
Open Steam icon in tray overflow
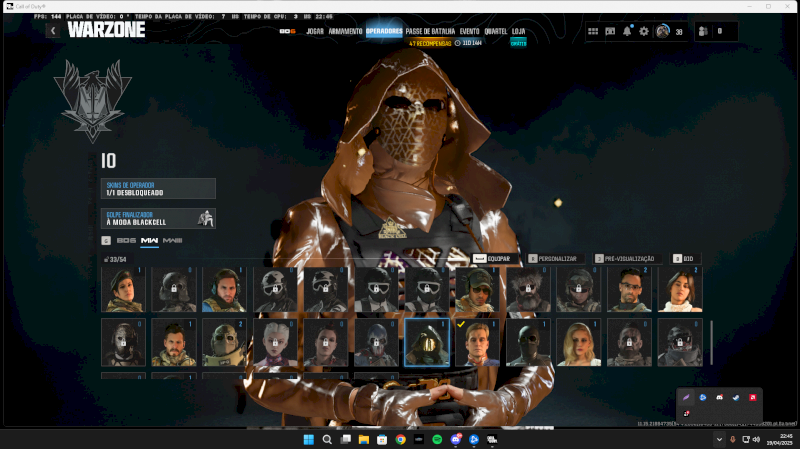click(x=736, y=397)
